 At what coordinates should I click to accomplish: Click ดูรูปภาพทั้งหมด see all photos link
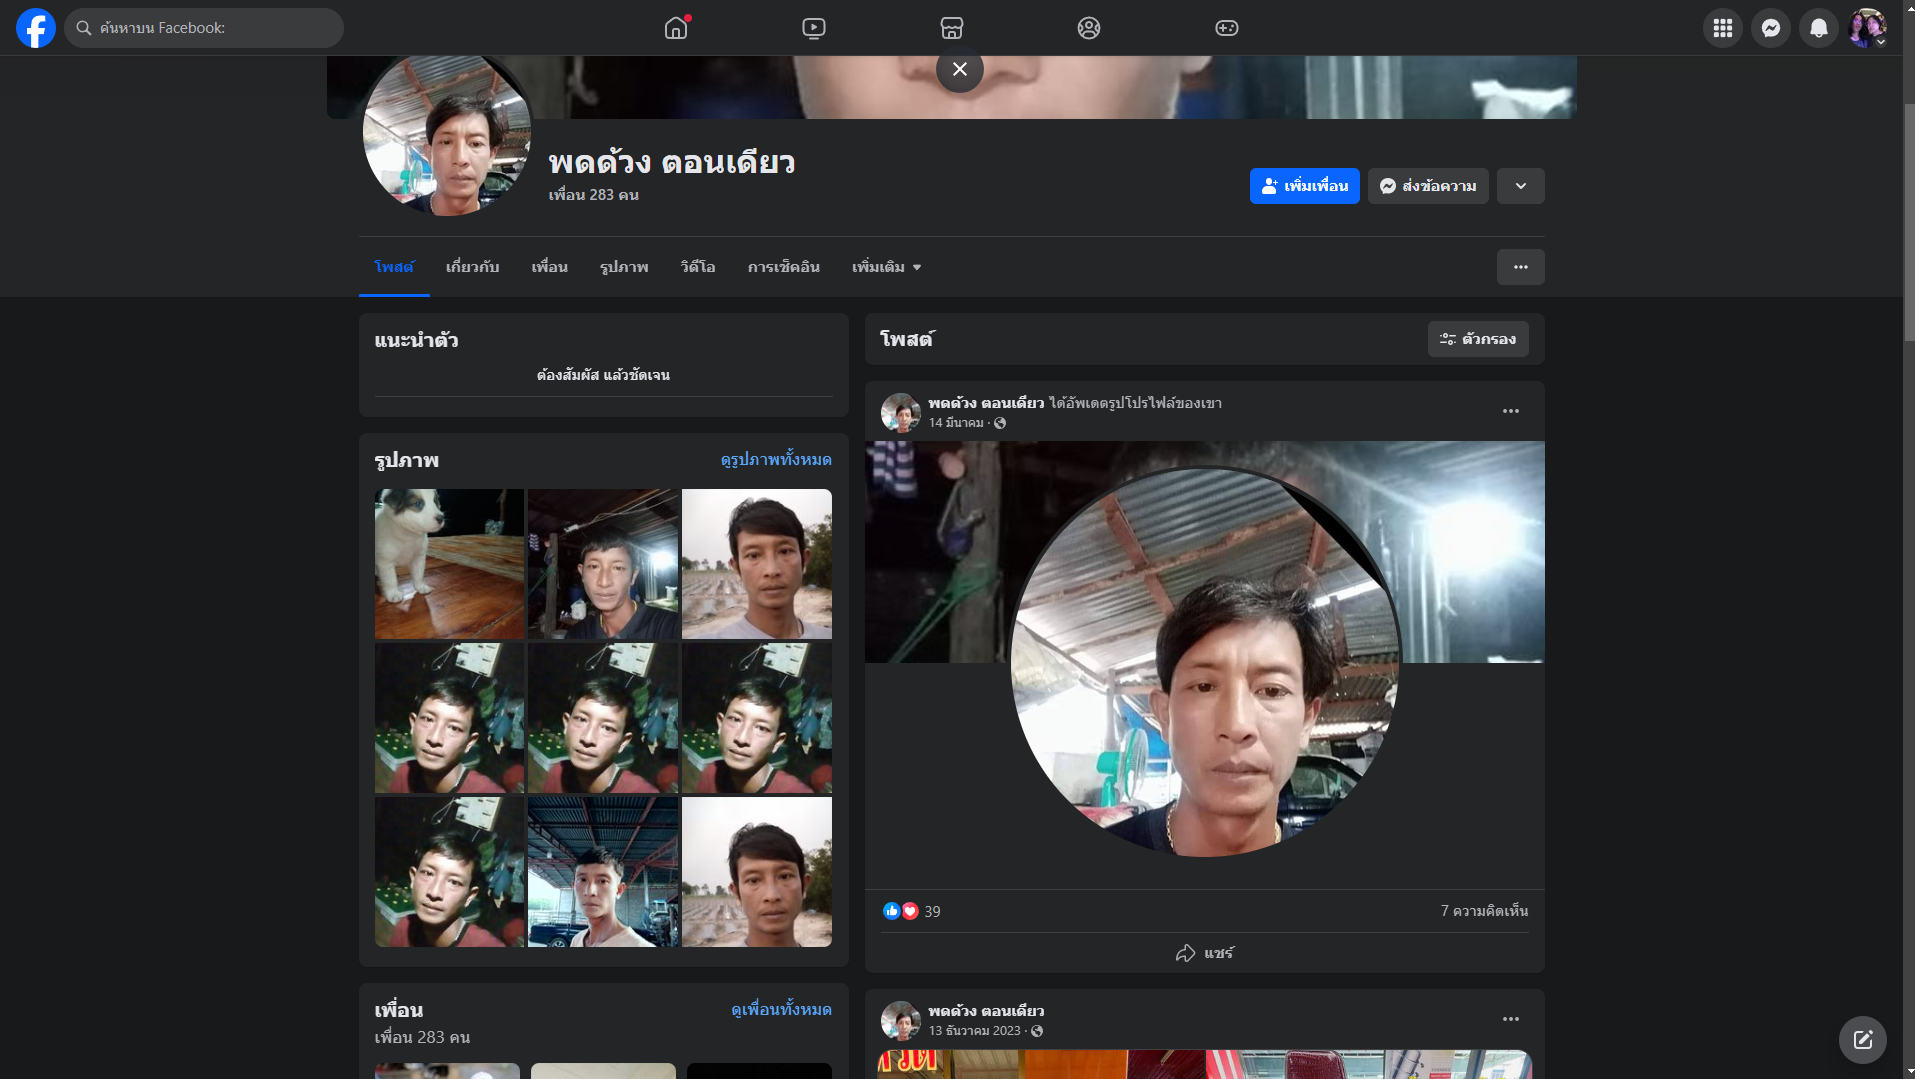click(776, 459)
